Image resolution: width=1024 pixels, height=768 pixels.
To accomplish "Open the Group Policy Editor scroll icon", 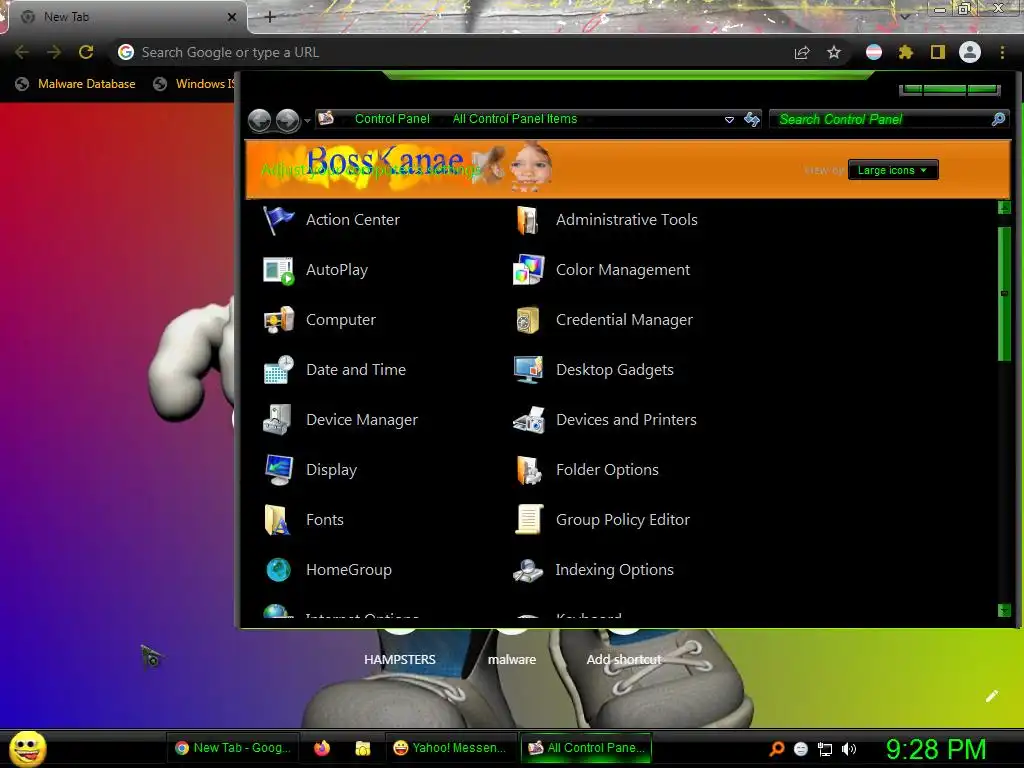I will (528, 520).
